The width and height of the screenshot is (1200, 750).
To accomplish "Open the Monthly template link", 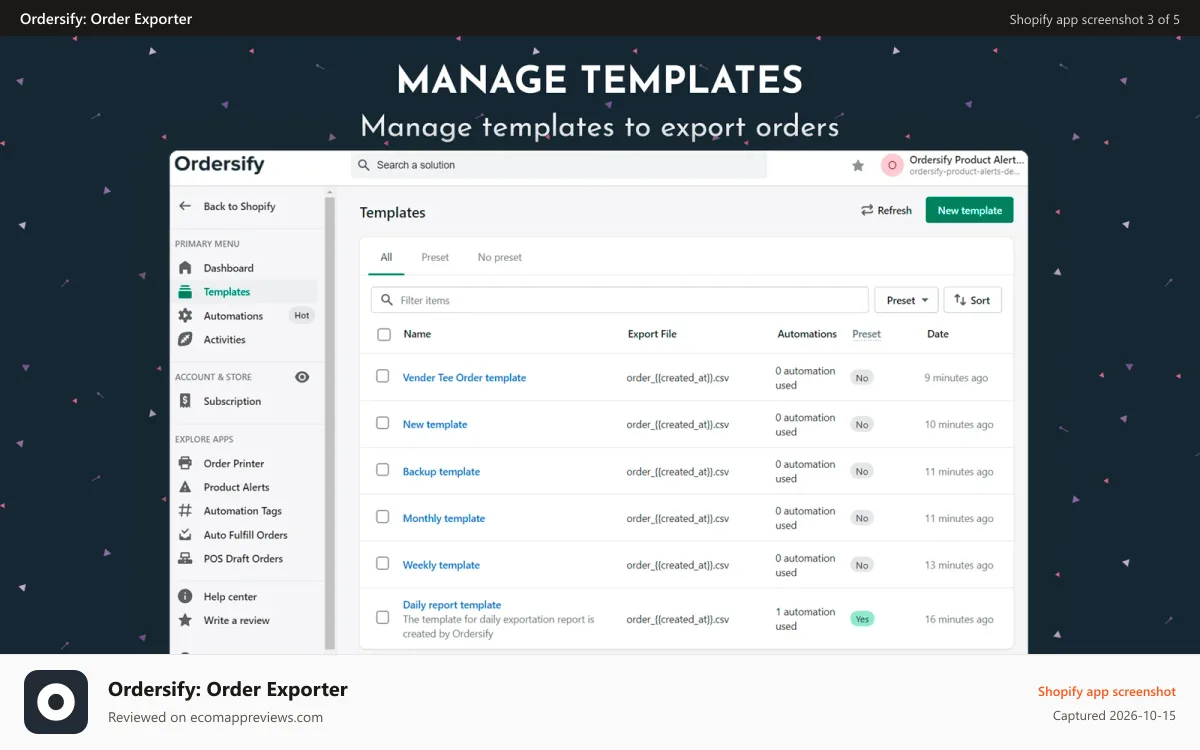I will point(444,518).
